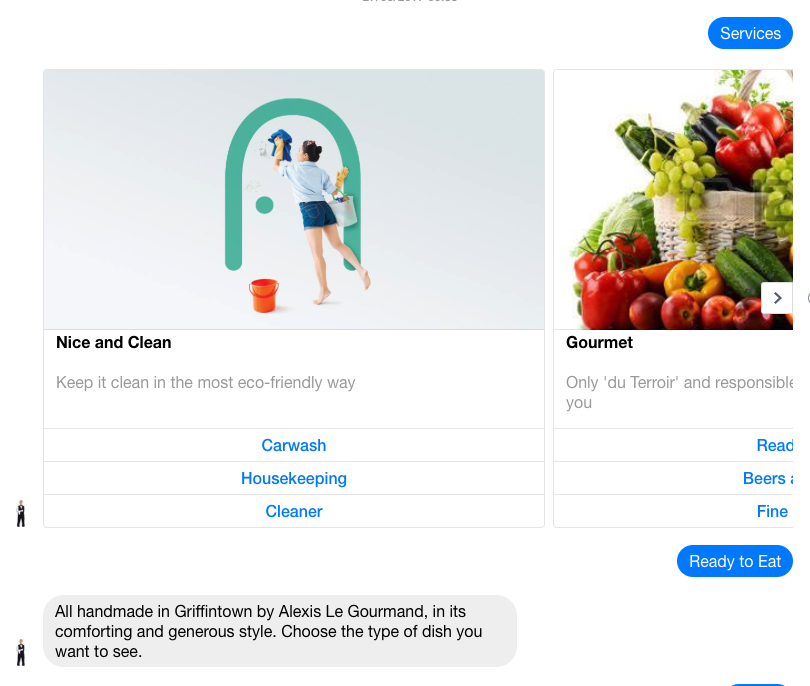Select the Cleaner option
This screenshot has width=810, height=686.
point(293,511)
